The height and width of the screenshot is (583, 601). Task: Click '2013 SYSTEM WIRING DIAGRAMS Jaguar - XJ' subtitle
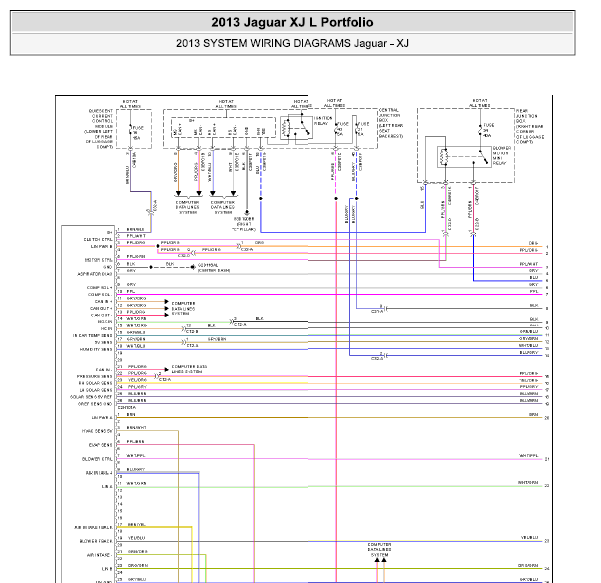[x=292, y=43]
